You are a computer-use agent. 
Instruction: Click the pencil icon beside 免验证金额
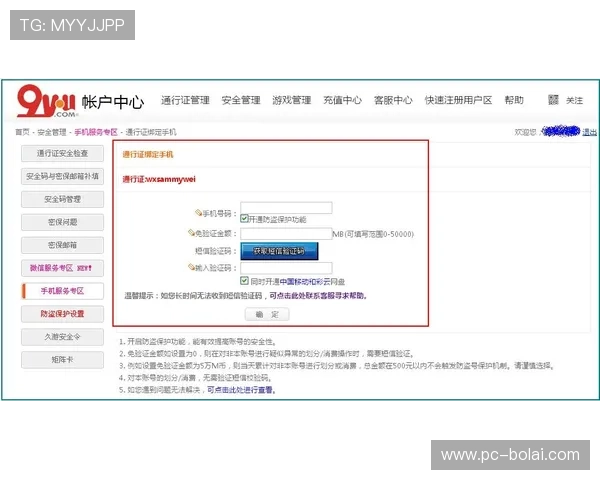(x=191, y=232)
